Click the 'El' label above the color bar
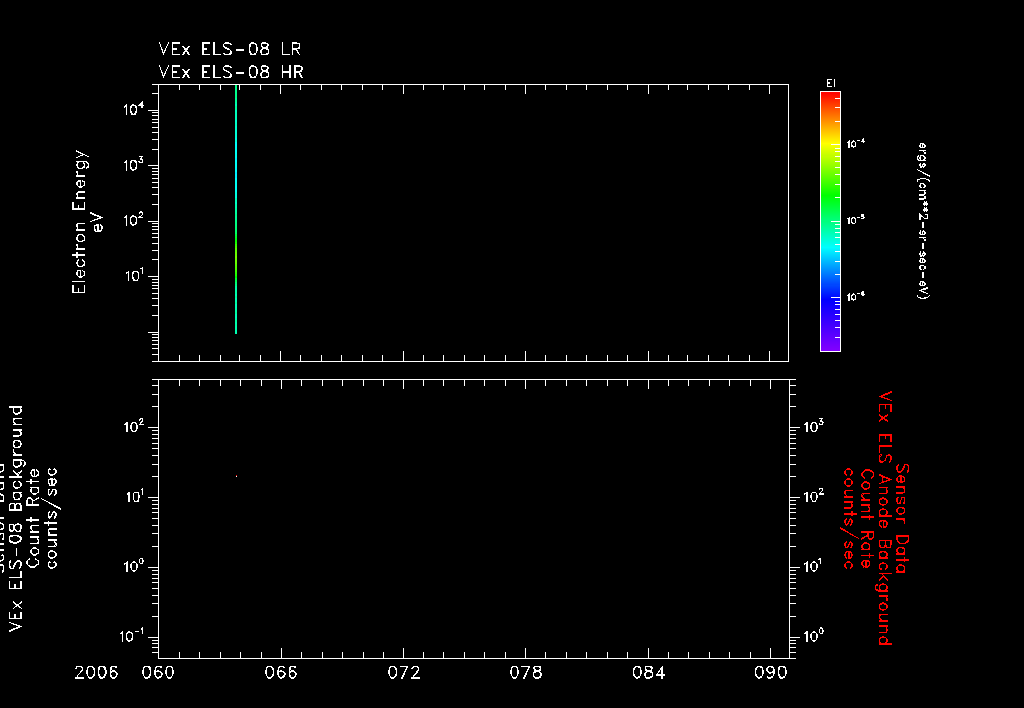The image size is (1024, 708). (x=831, y=84)
